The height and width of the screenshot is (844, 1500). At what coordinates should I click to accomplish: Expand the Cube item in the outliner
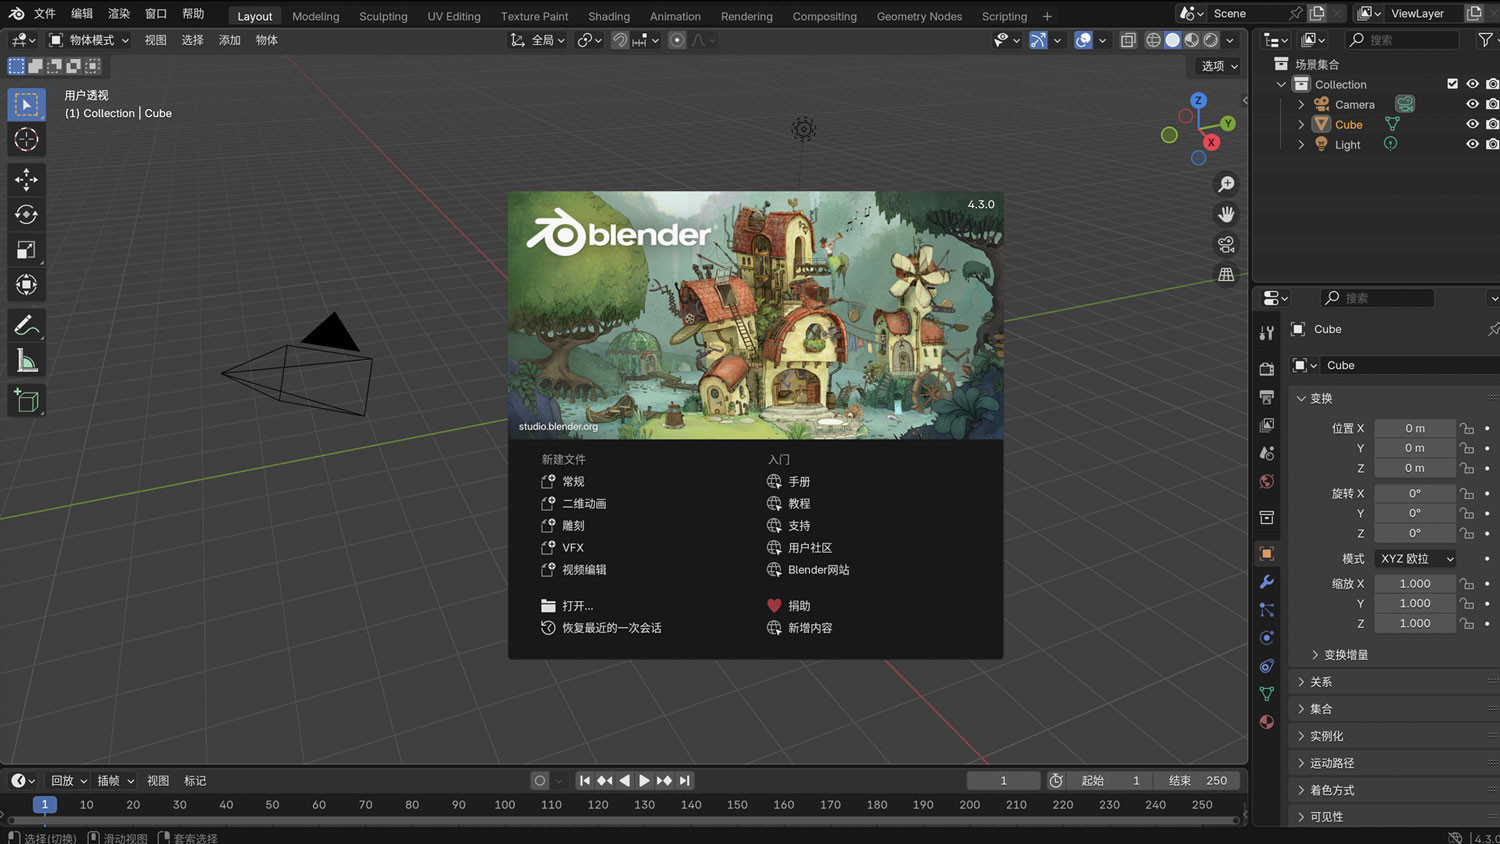(1301, 124)
